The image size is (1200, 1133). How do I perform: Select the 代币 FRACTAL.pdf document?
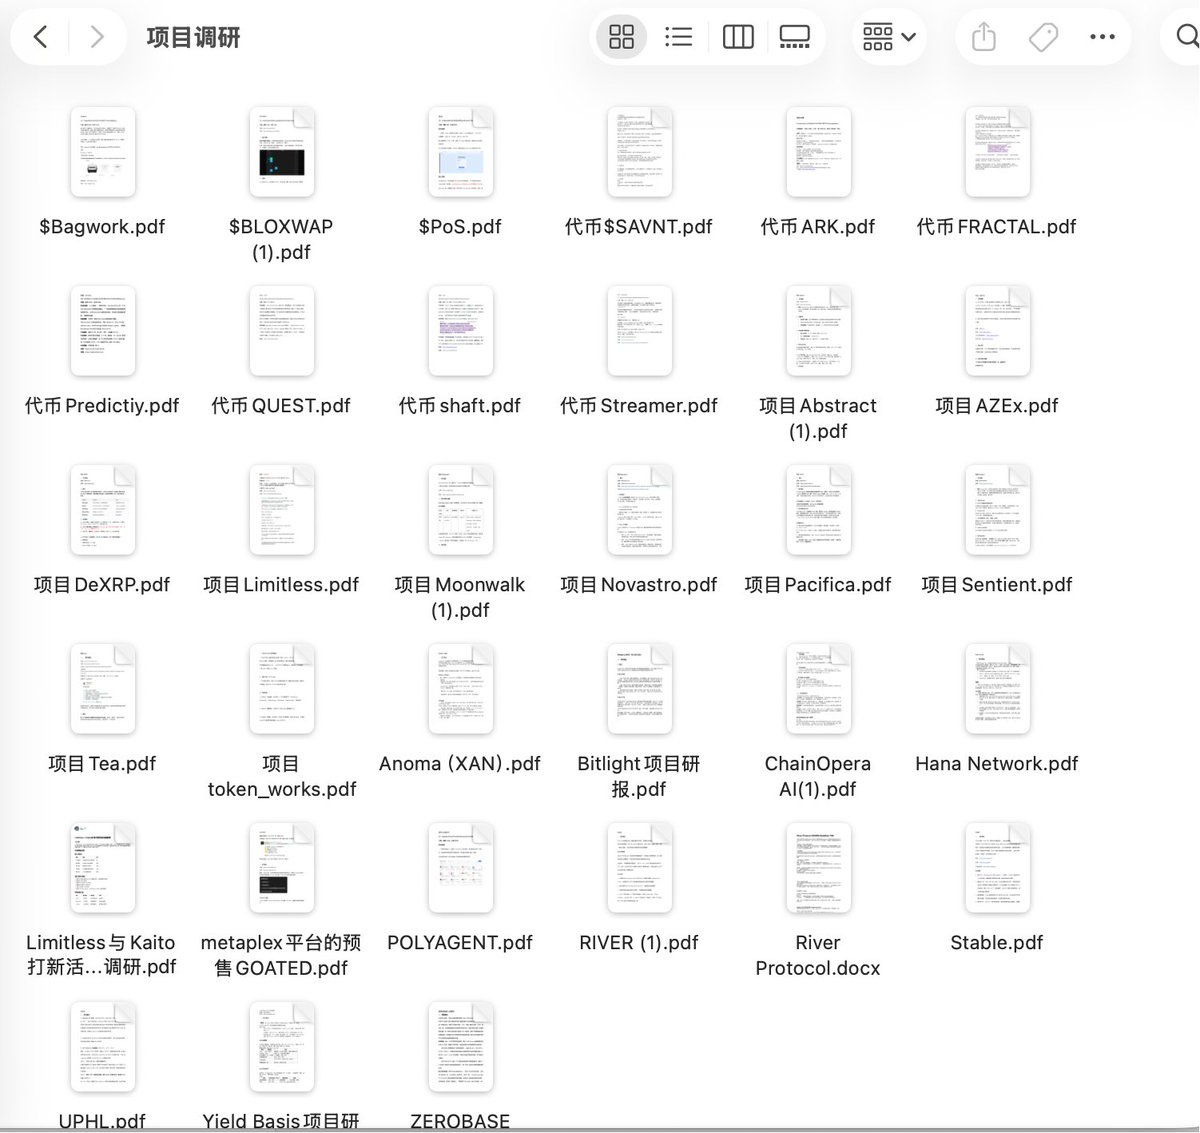pos(997,152)
